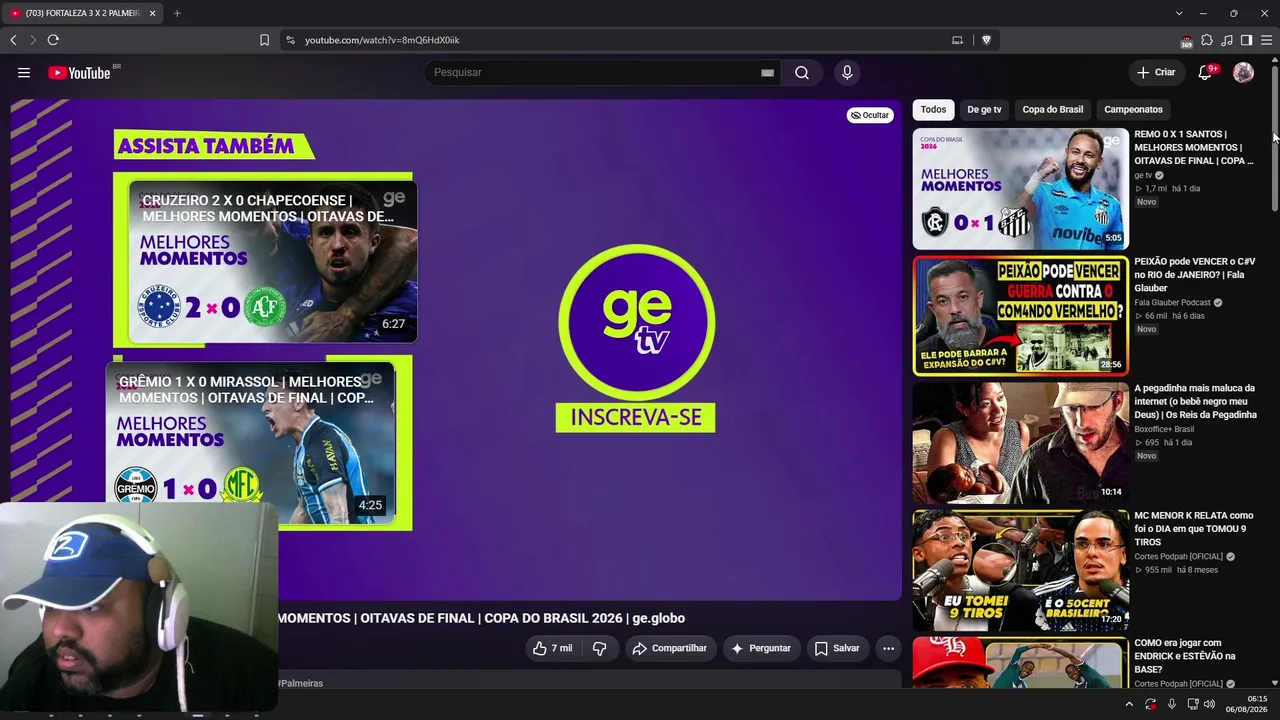Viewport: 1280px width, 720px height.
Task: Dislike this video
Action: [x=599, y=648]
